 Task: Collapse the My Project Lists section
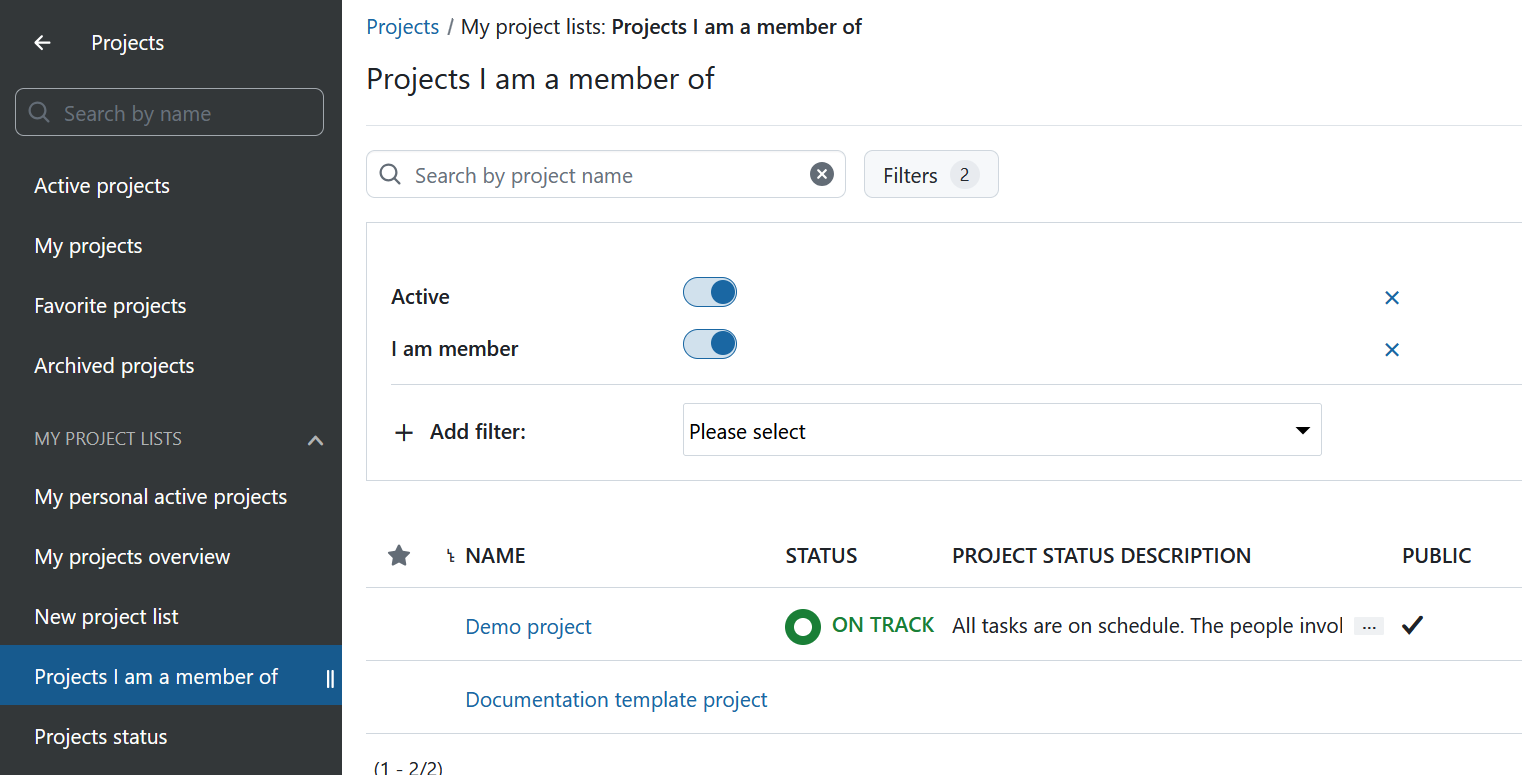point(315,440)
